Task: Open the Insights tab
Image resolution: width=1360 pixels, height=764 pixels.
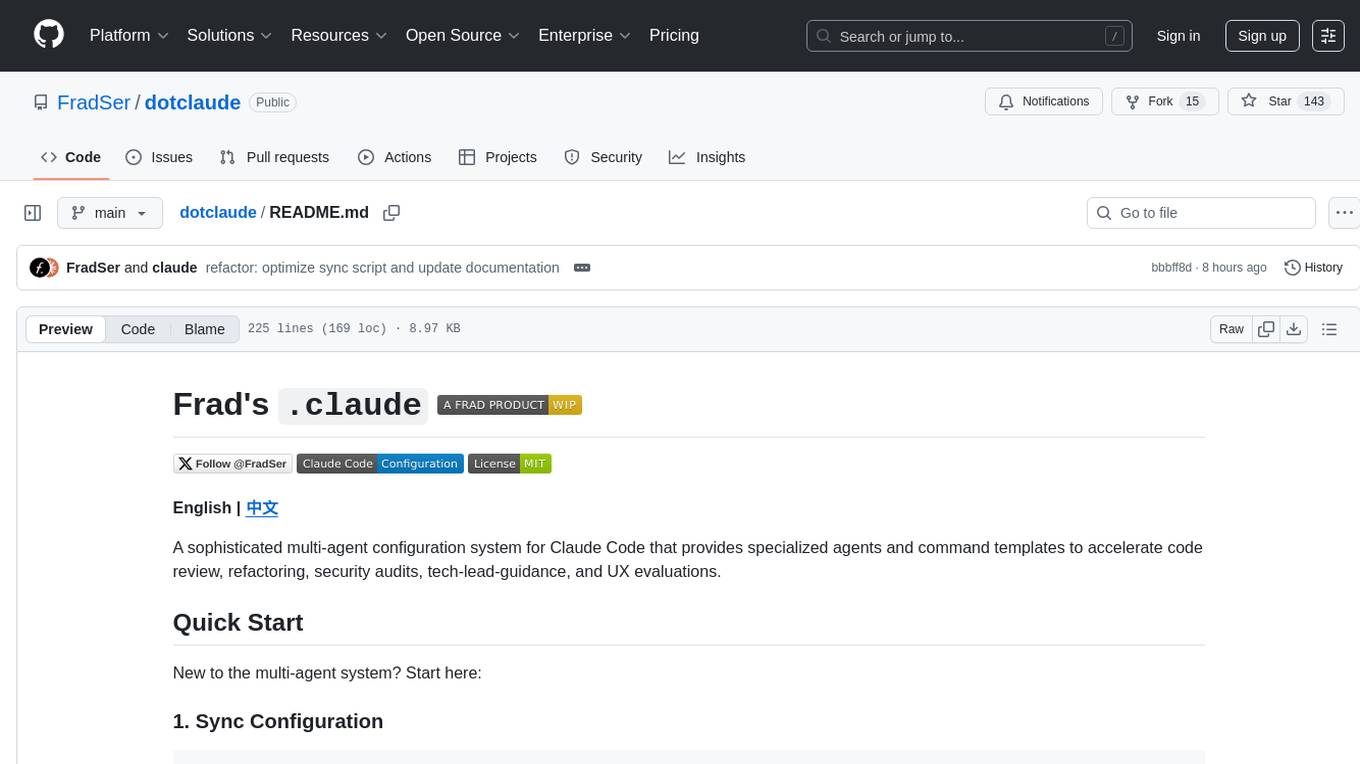Action: click(x=707, y=157)
